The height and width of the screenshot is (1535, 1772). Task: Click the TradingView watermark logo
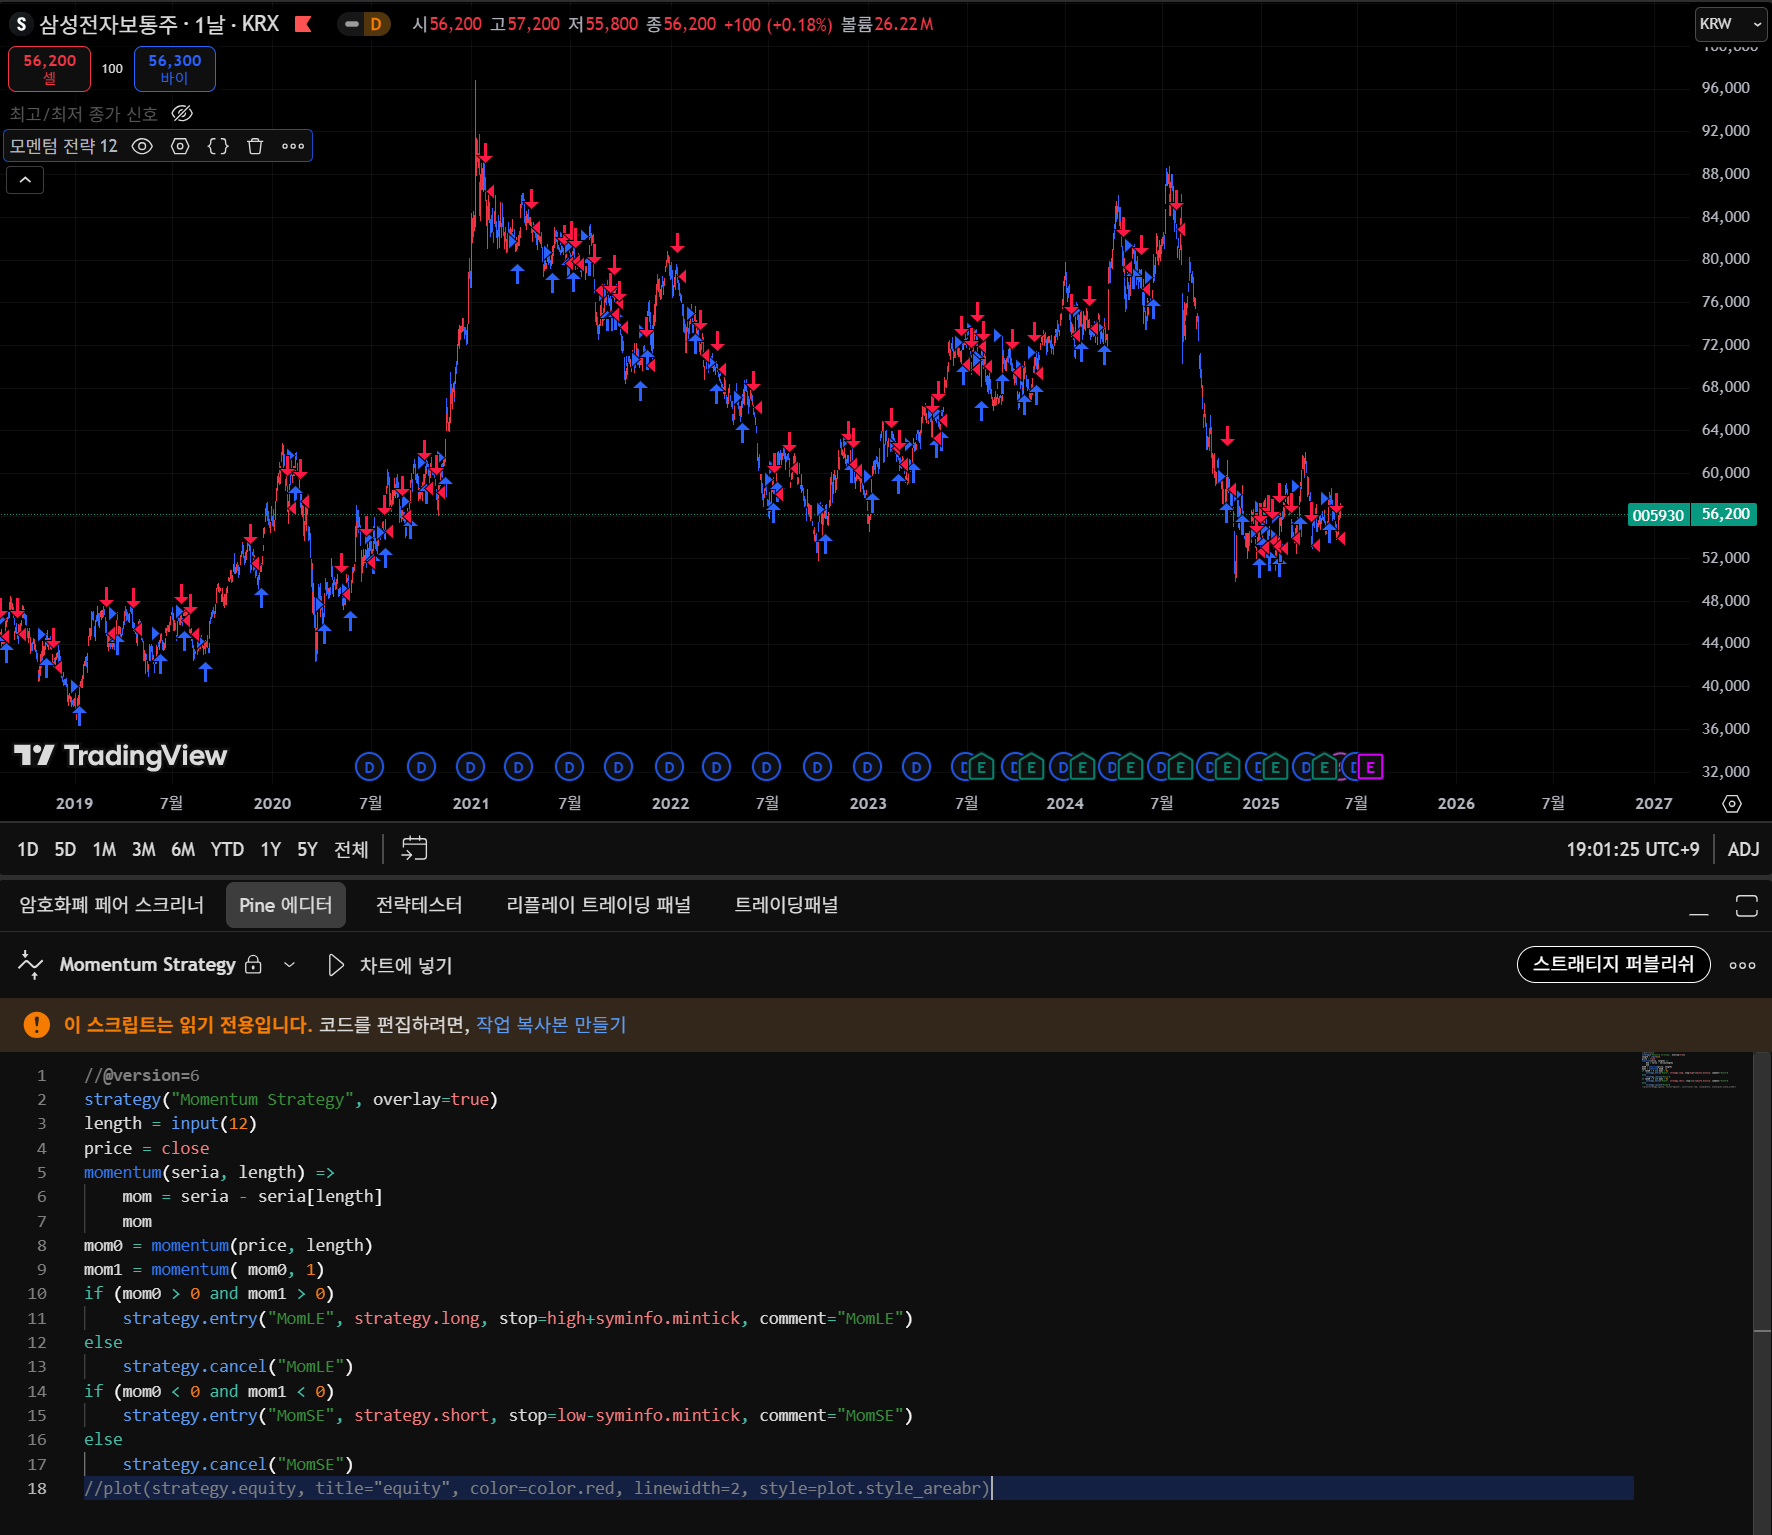coord(119,757)
